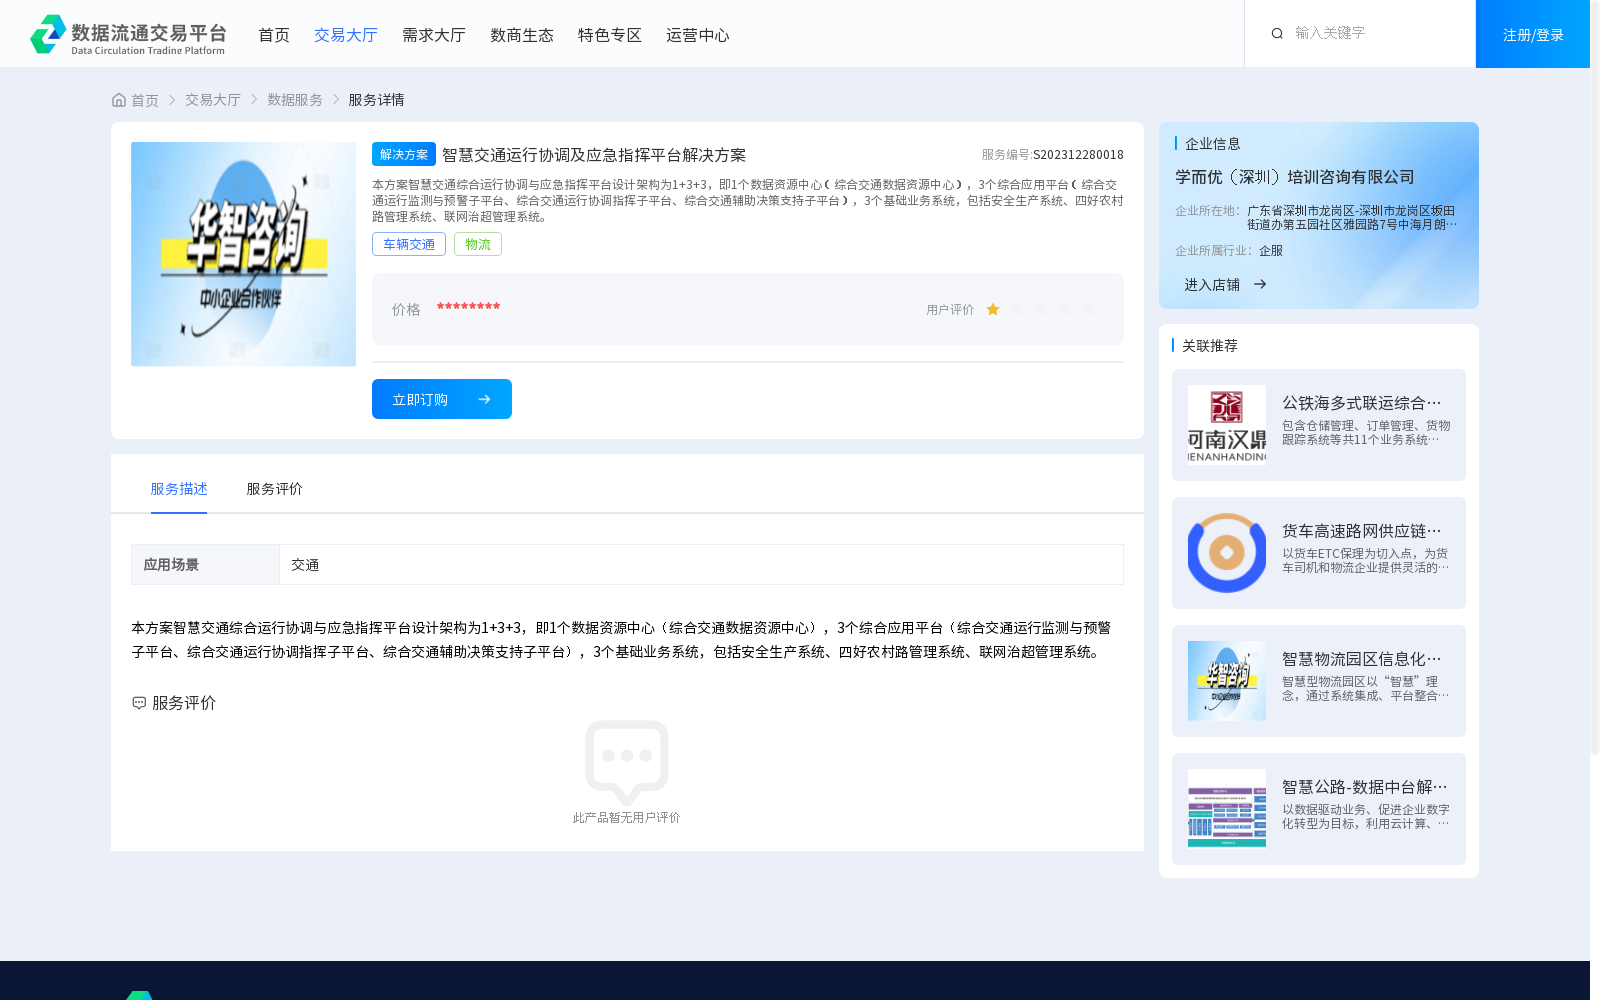The width and height of the screenshot is (1600, 1000).
Task: Click the service number S202312280018
Action: 1078,155
